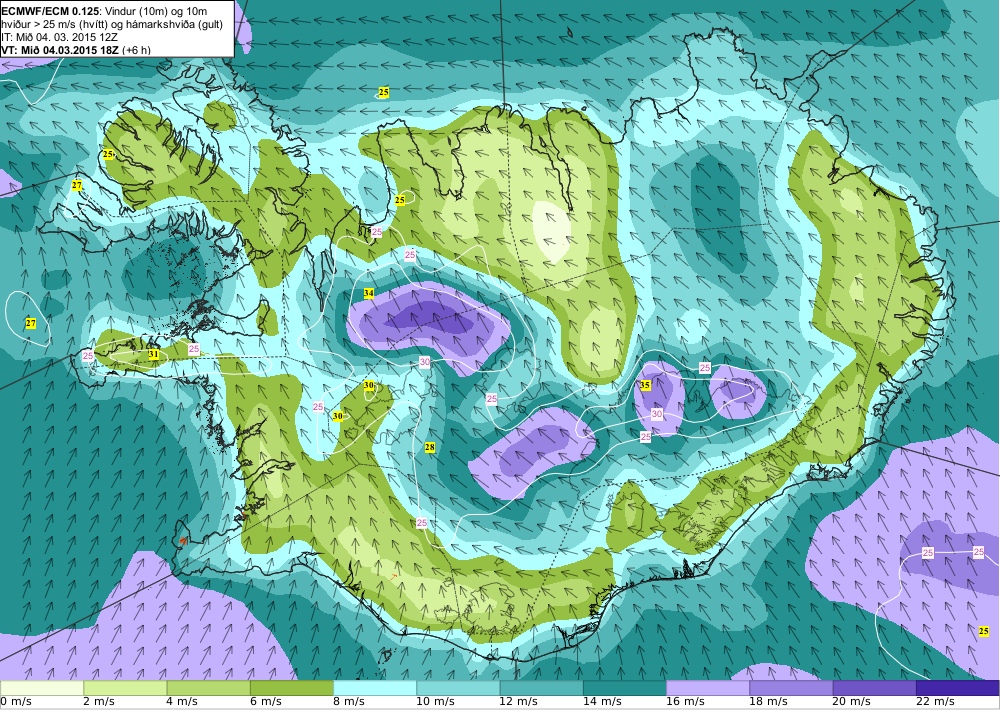Pick the 4 m/s legend color swatch

209,688
